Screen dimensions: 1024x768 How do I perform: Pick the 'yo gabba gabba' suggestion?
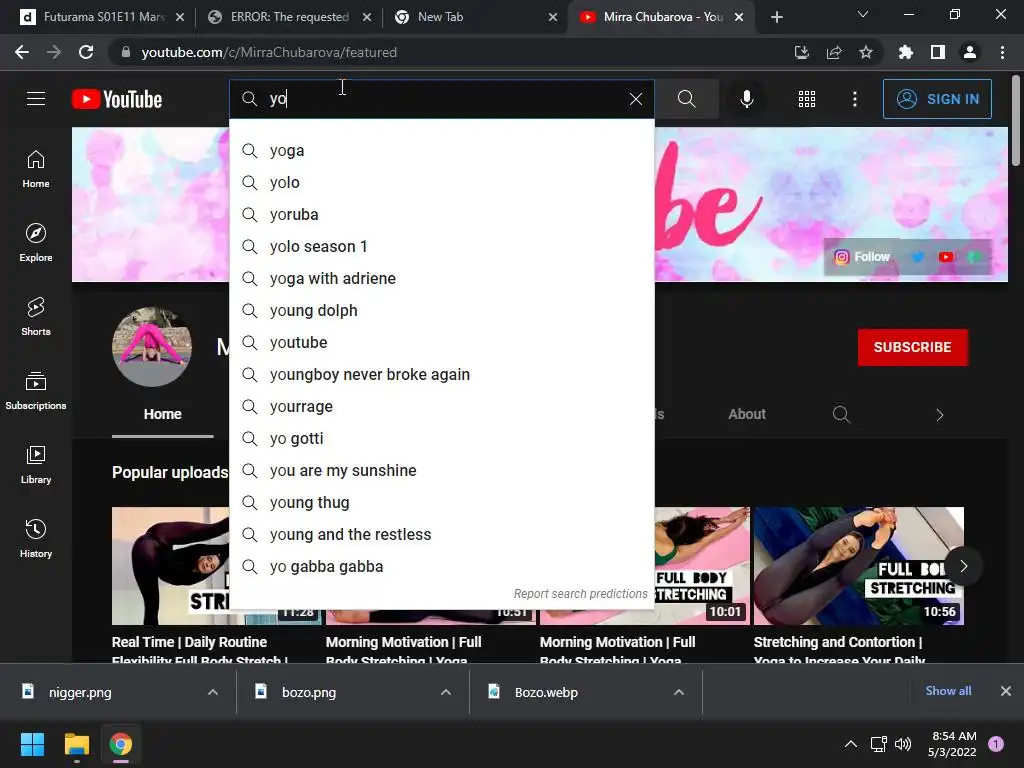coord(442,567)
